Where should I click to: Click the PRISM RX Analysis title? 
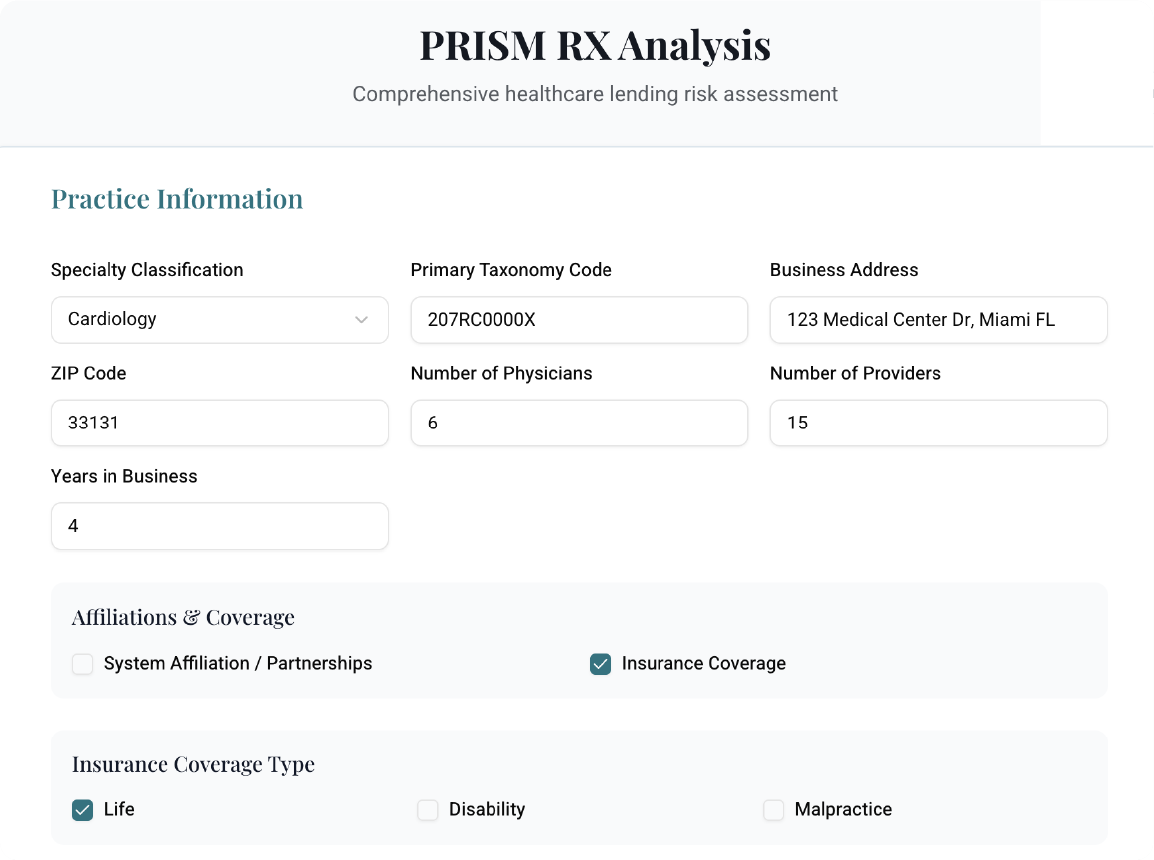click(x=594, y=45)
